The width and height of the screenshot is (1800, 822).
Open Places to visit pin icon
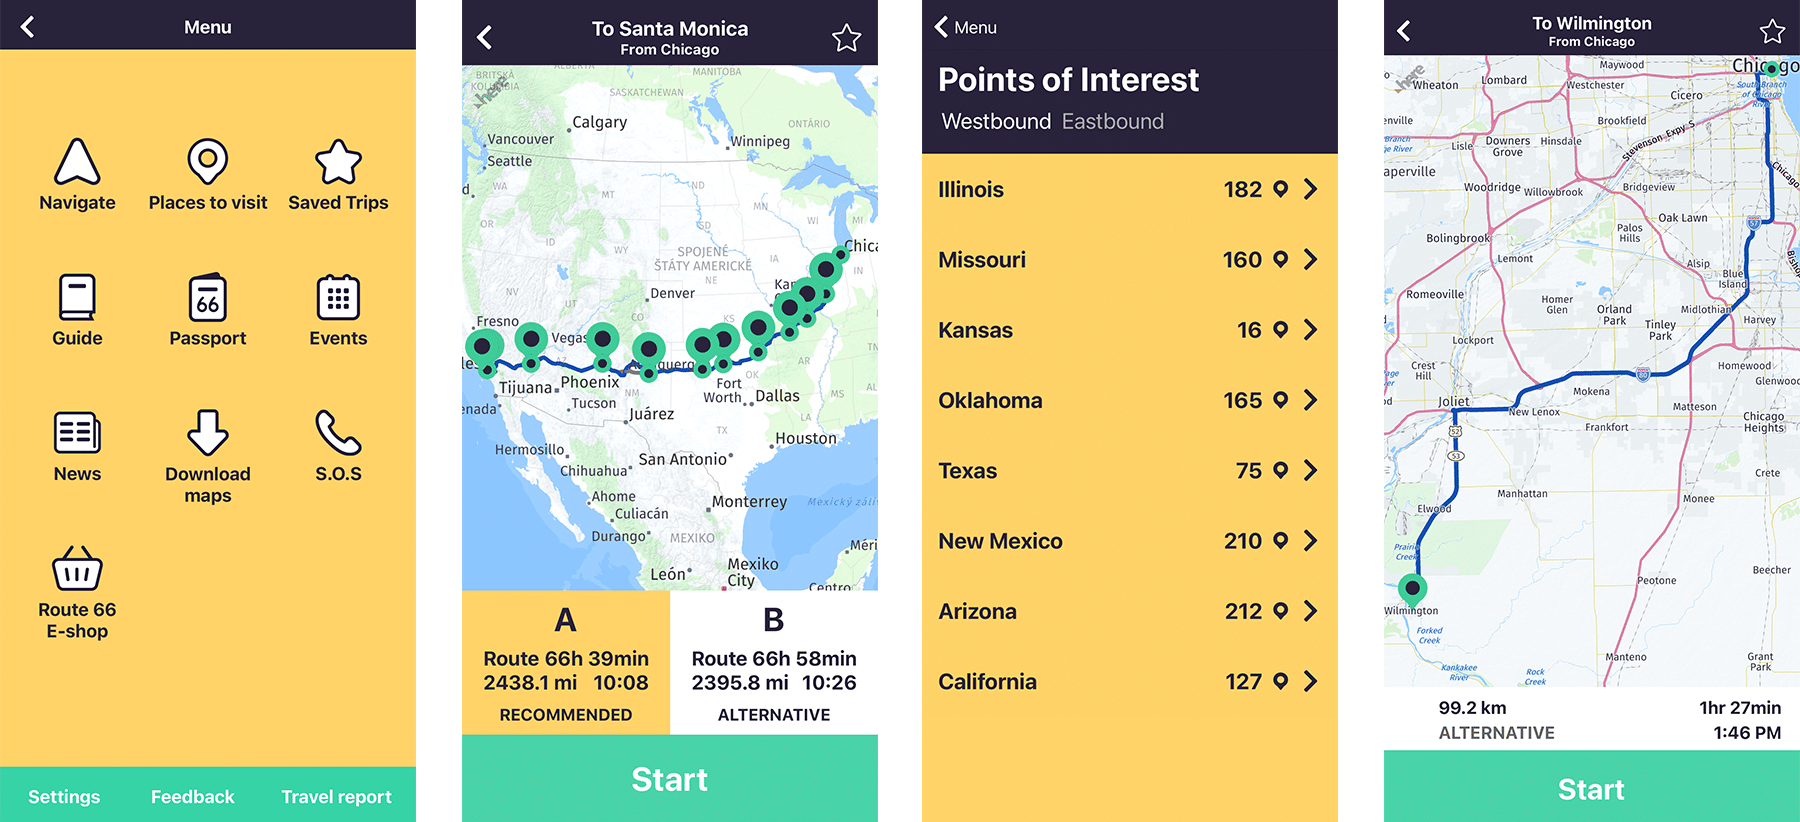point(208,162)
